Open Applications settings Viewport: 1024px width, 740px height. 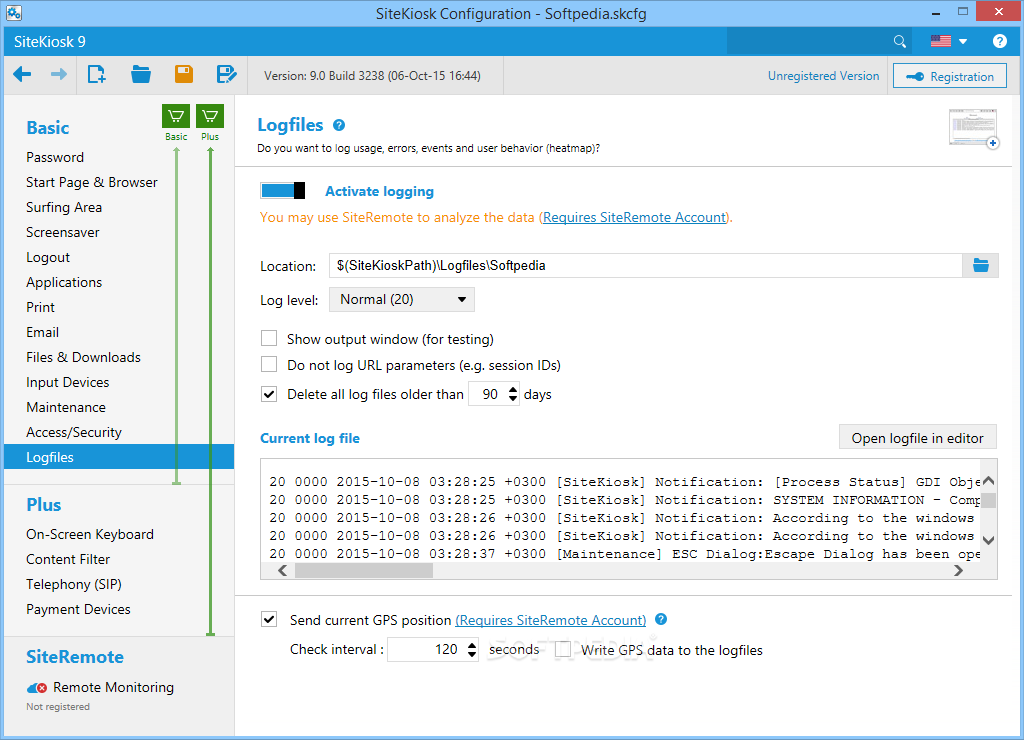64,282
